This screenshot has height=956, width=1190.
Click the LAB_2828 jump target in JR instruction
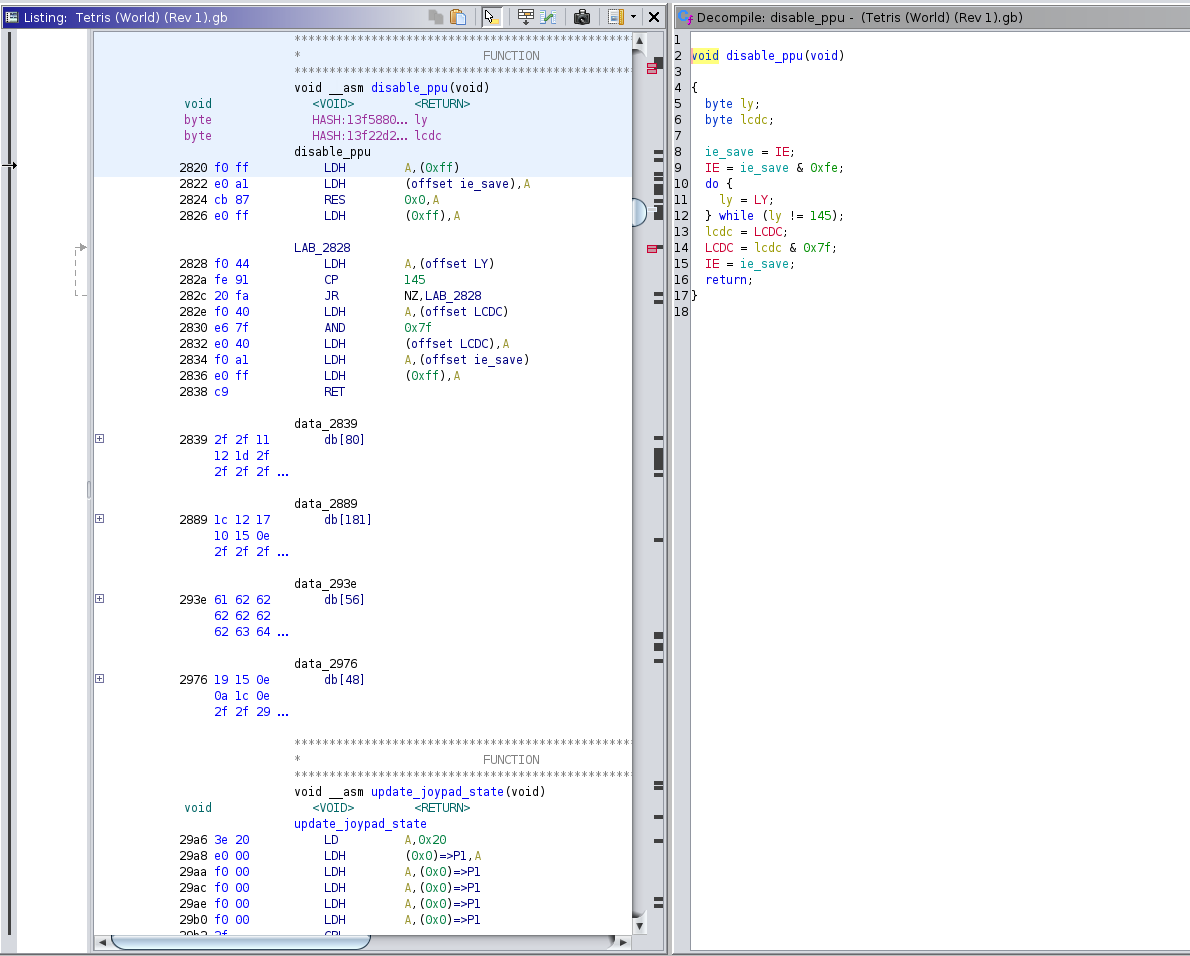click(452, 296)
